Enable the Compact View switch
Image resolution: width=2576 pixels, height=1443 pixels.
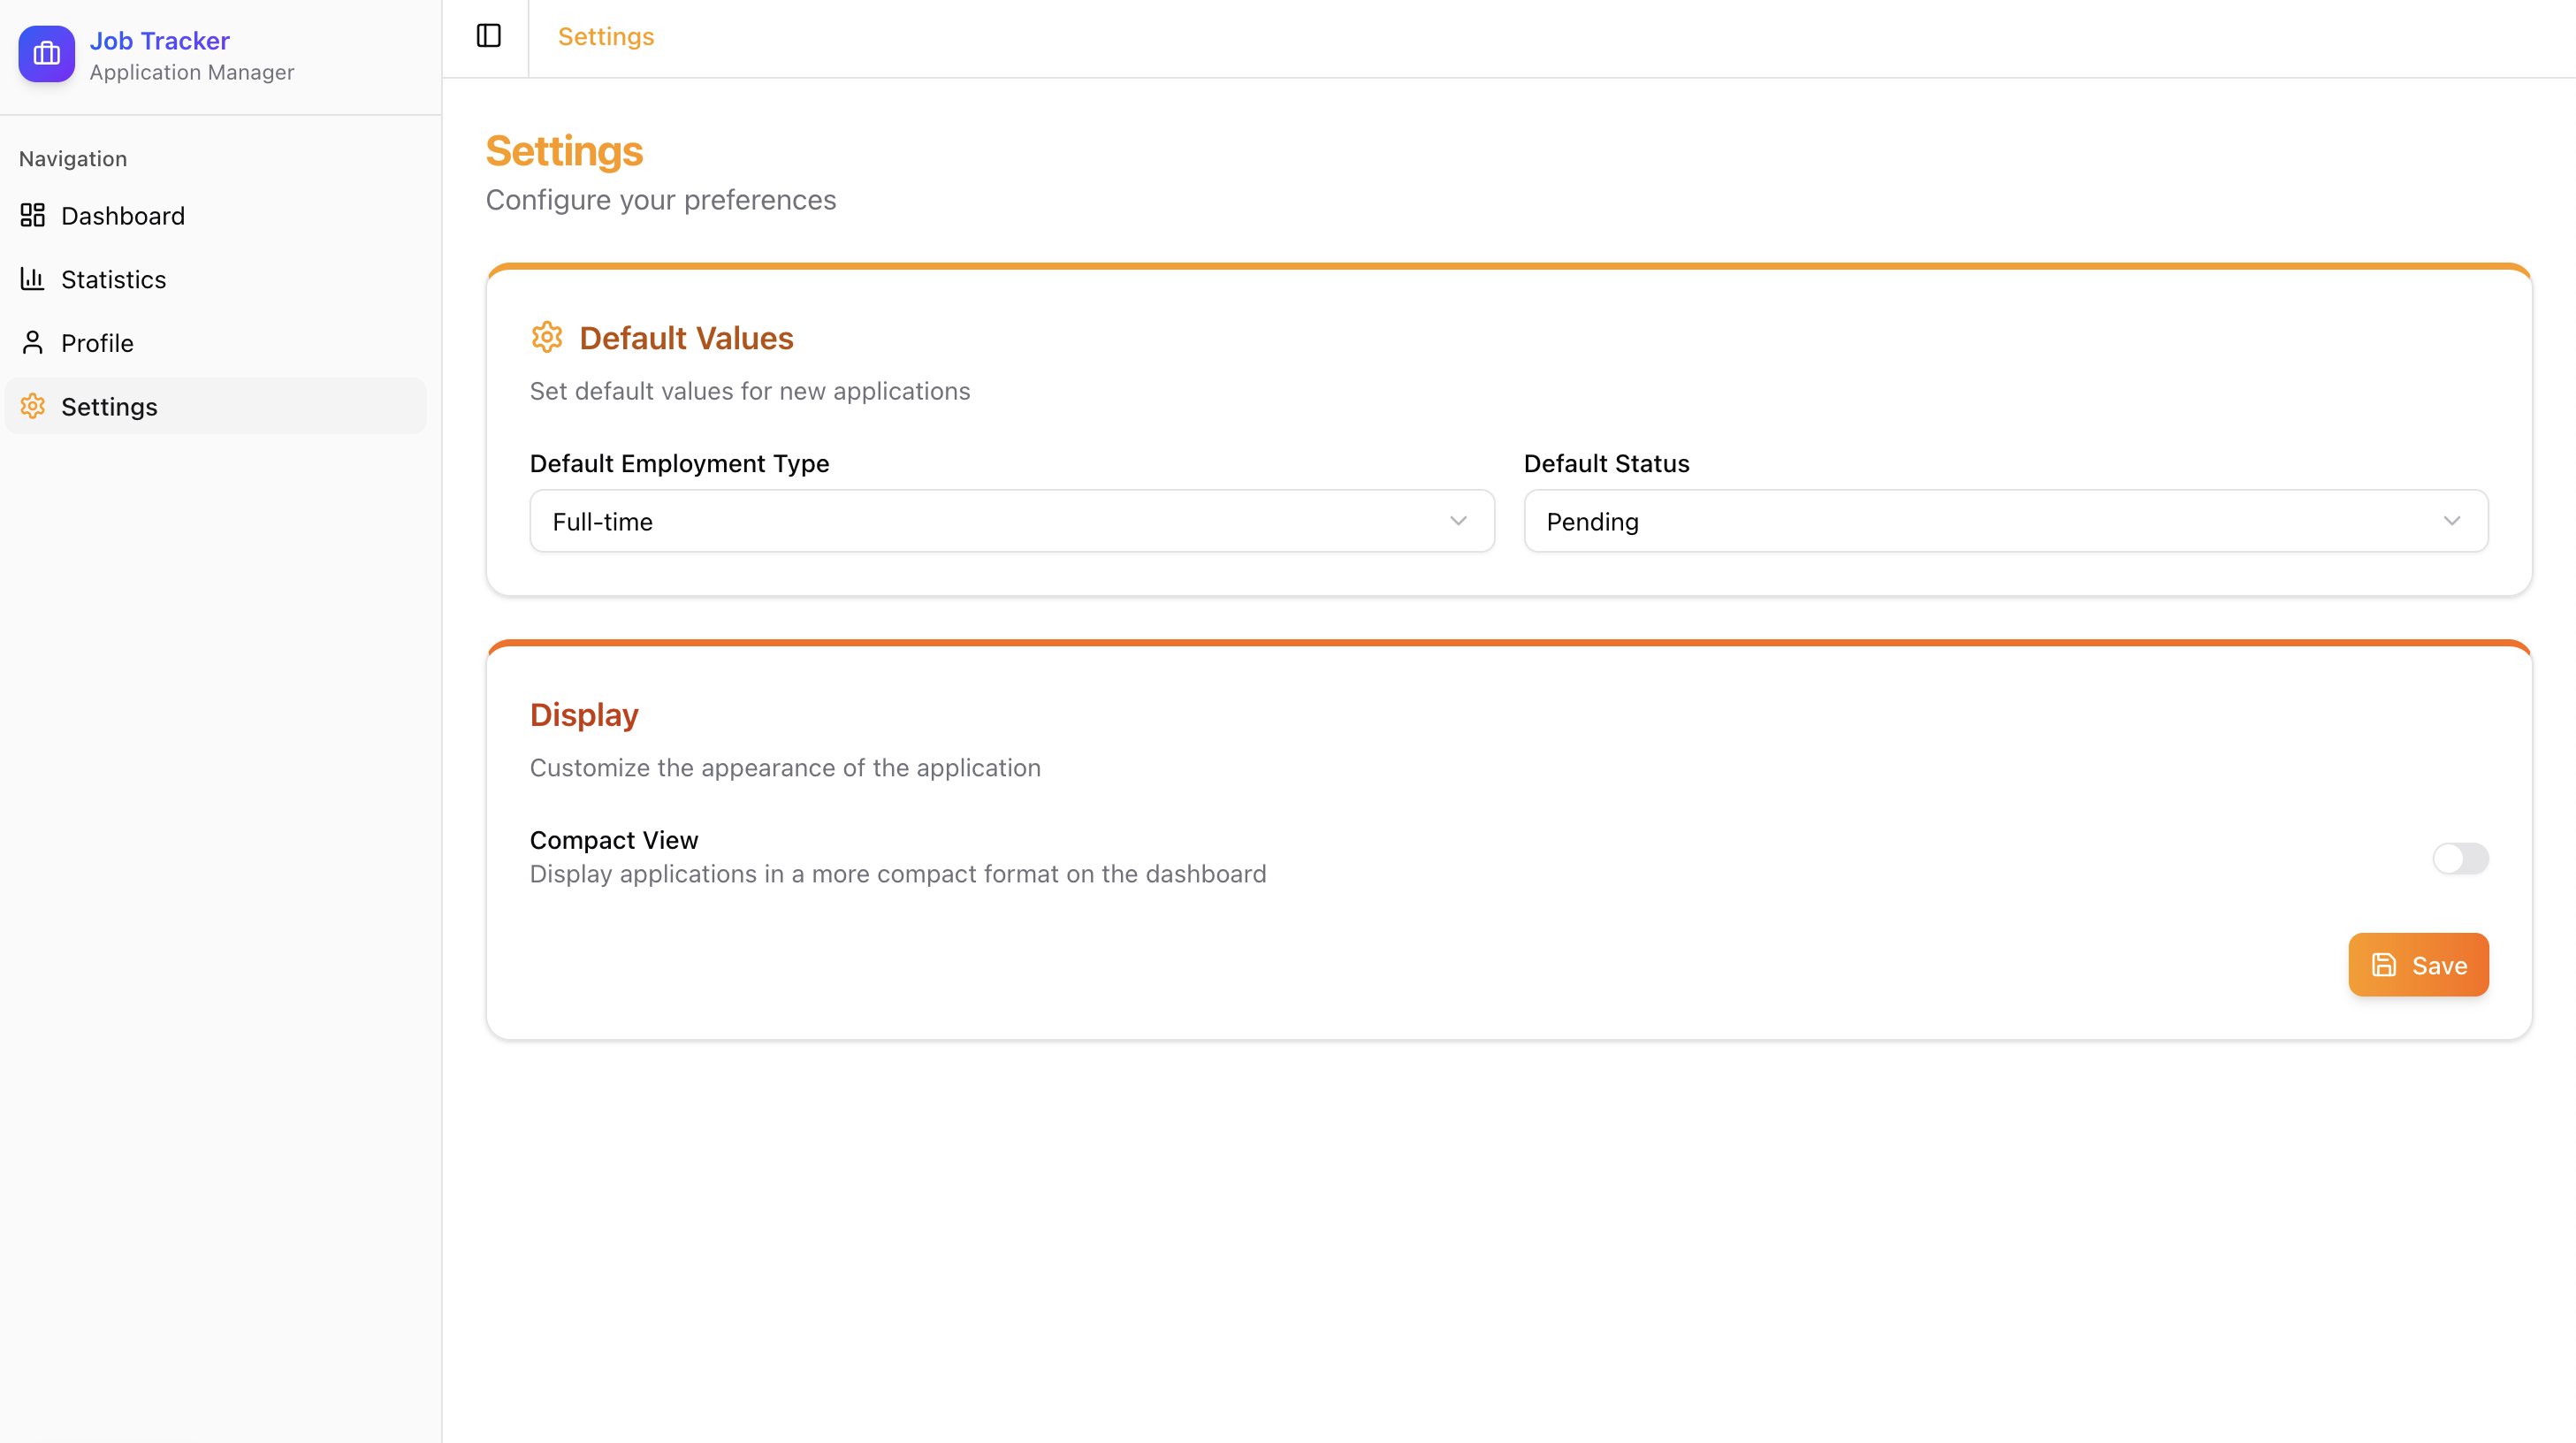point(2460,858)
